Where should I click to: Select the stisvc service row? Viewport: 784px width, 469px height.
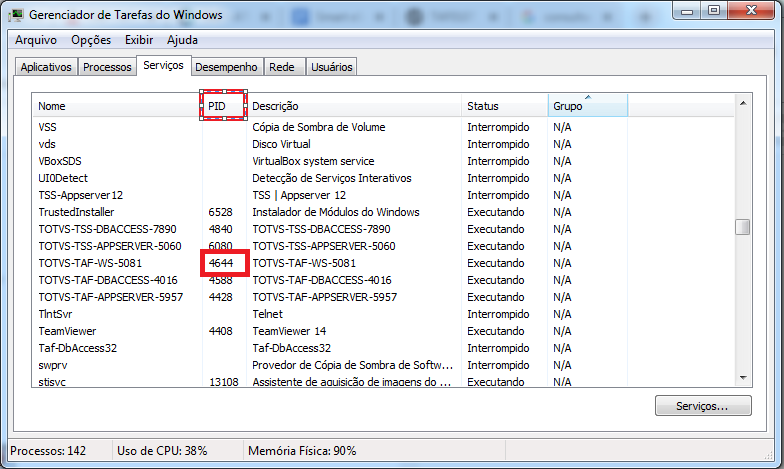[383, 381]
